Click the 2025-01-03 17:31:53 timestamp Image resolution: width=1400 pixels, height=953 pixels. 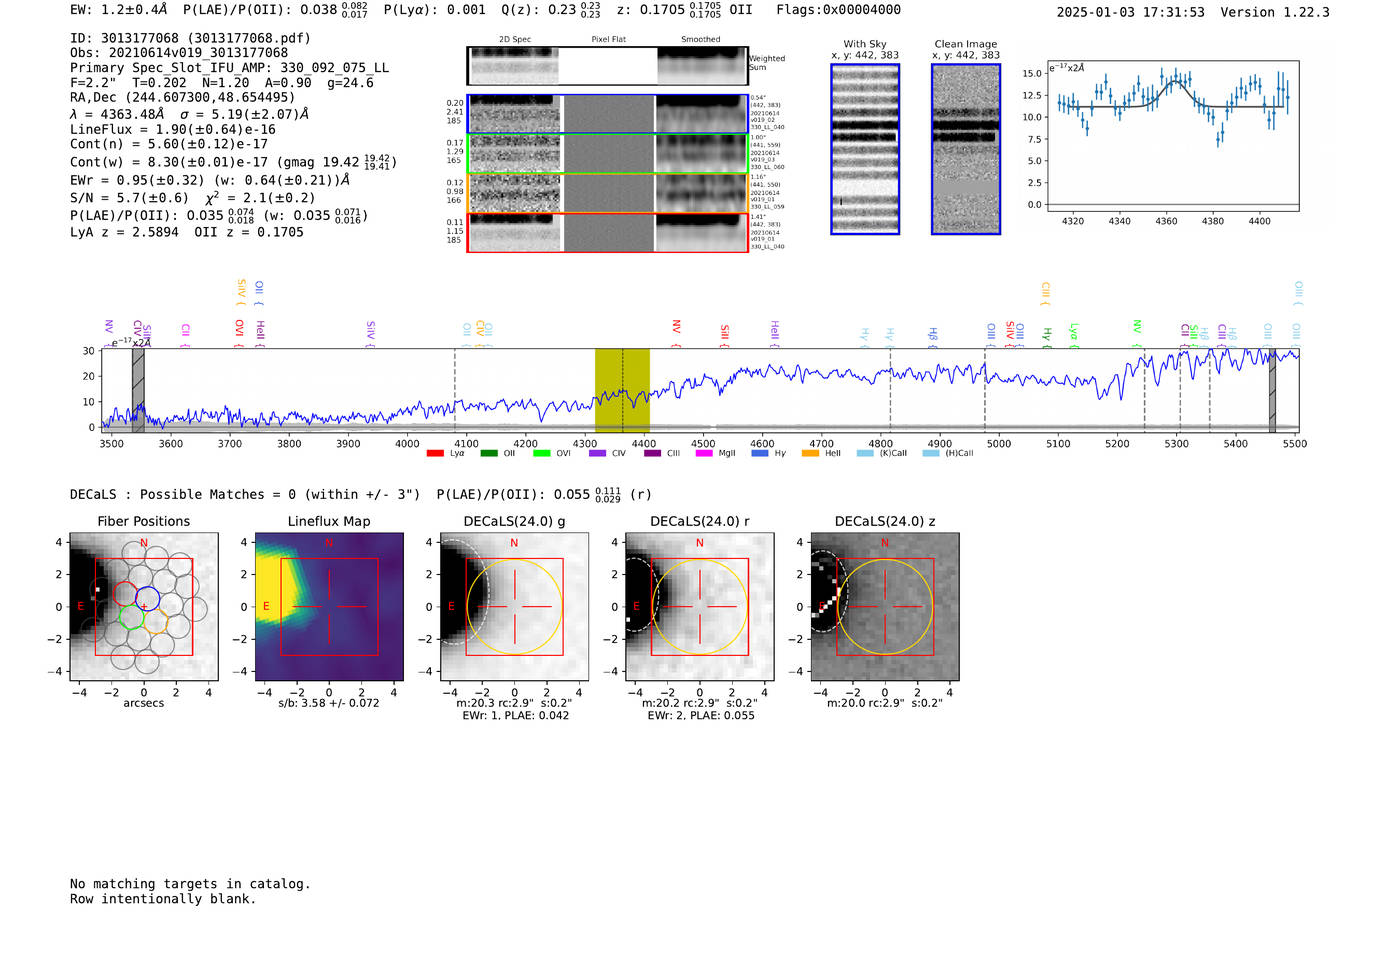click(1131, 12)
